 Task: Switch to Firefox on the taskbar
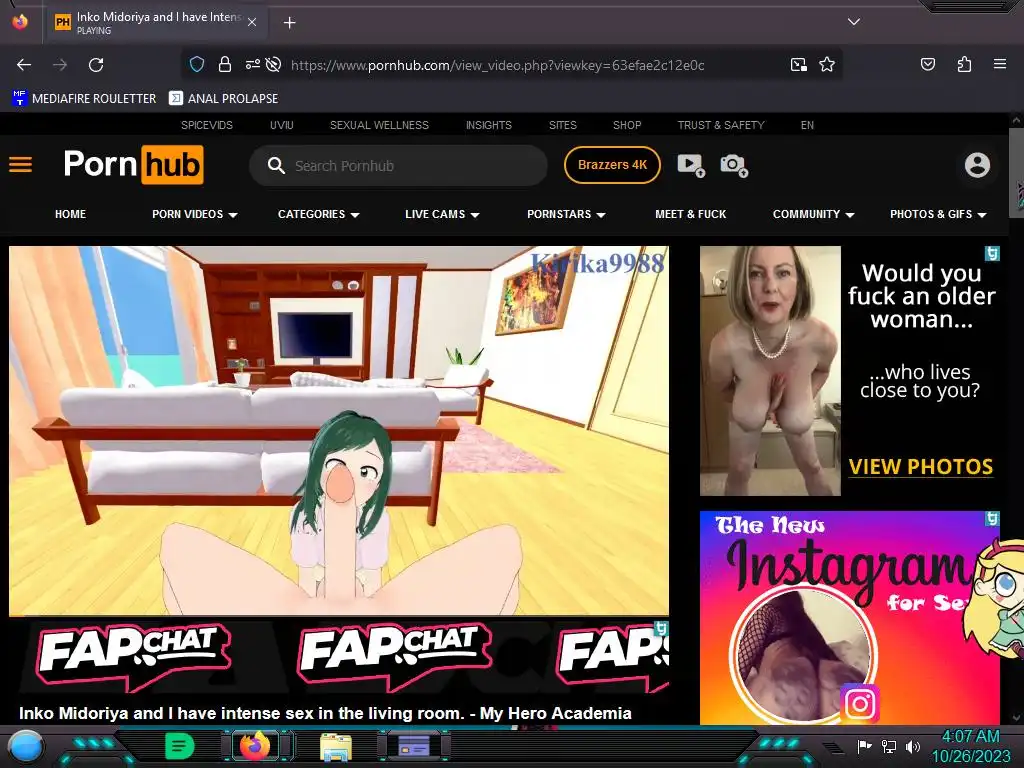[255, 746]
